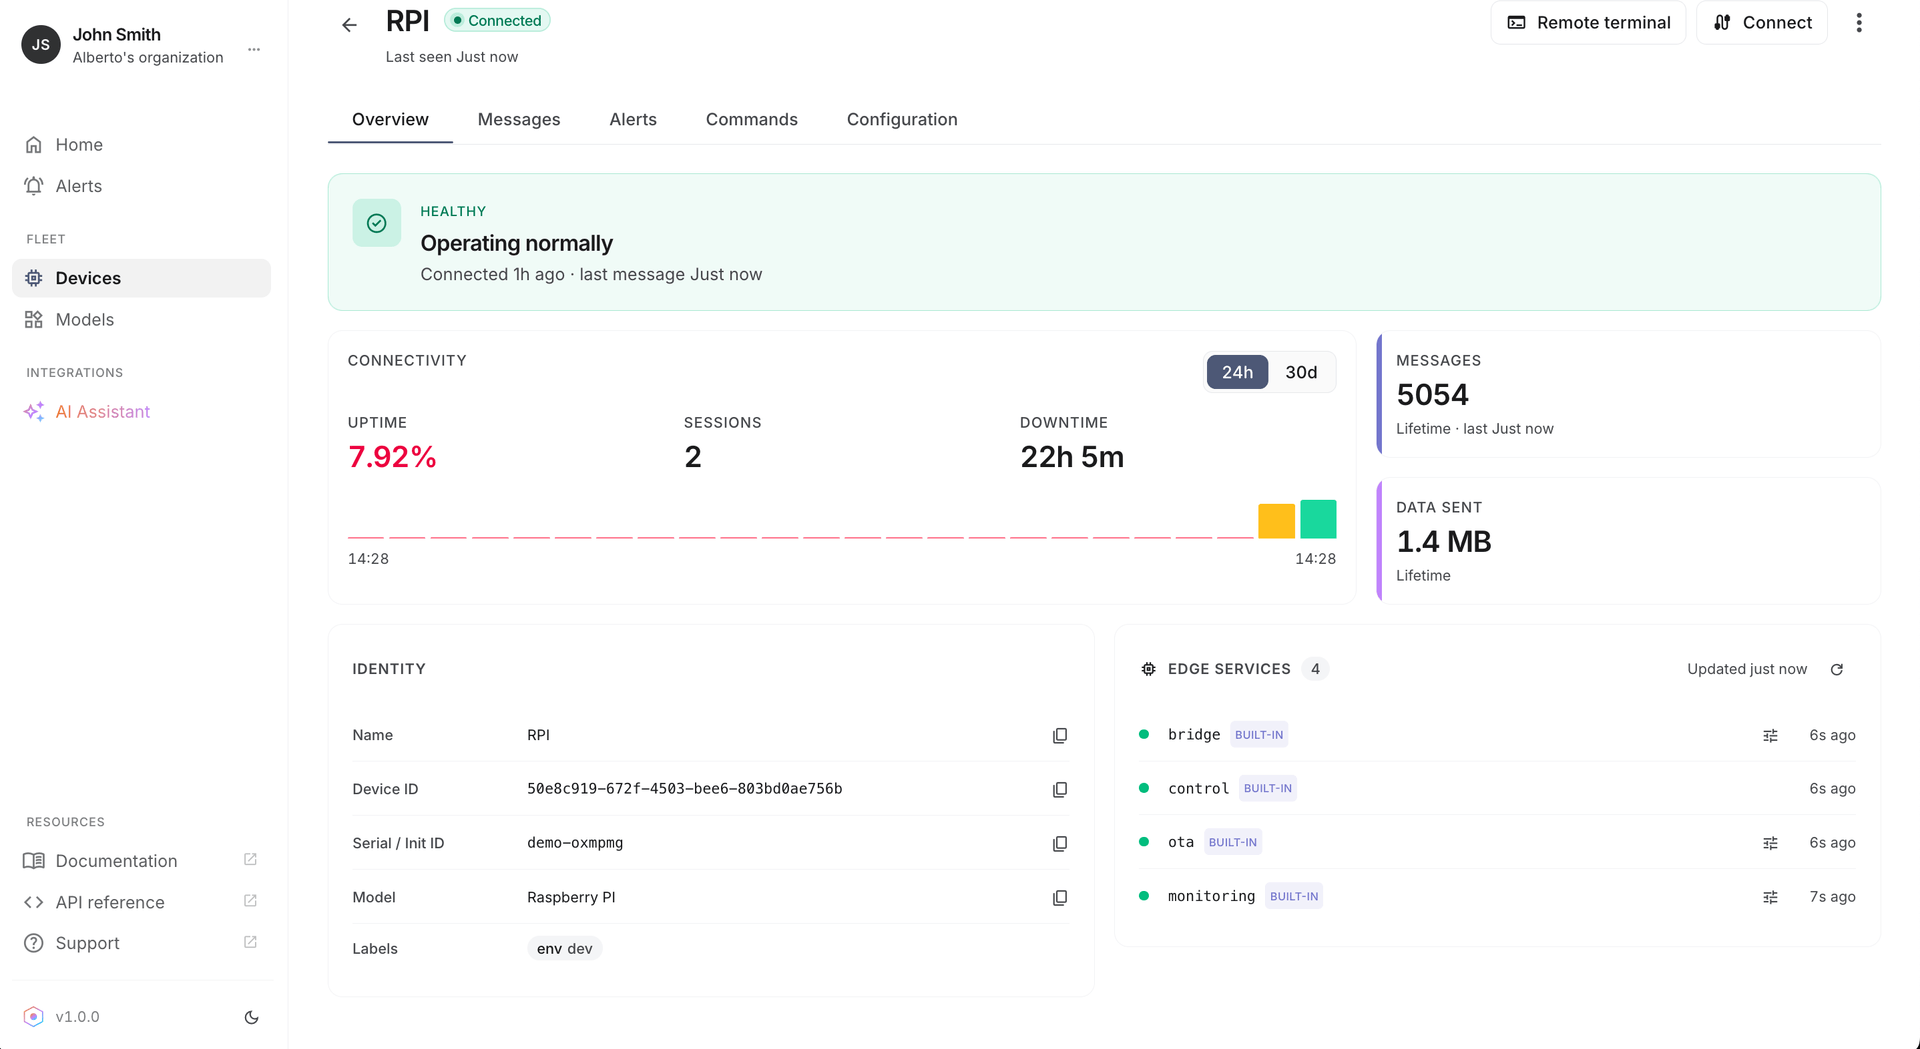Select the green bar in connectivity chart

click(1318, 519)
